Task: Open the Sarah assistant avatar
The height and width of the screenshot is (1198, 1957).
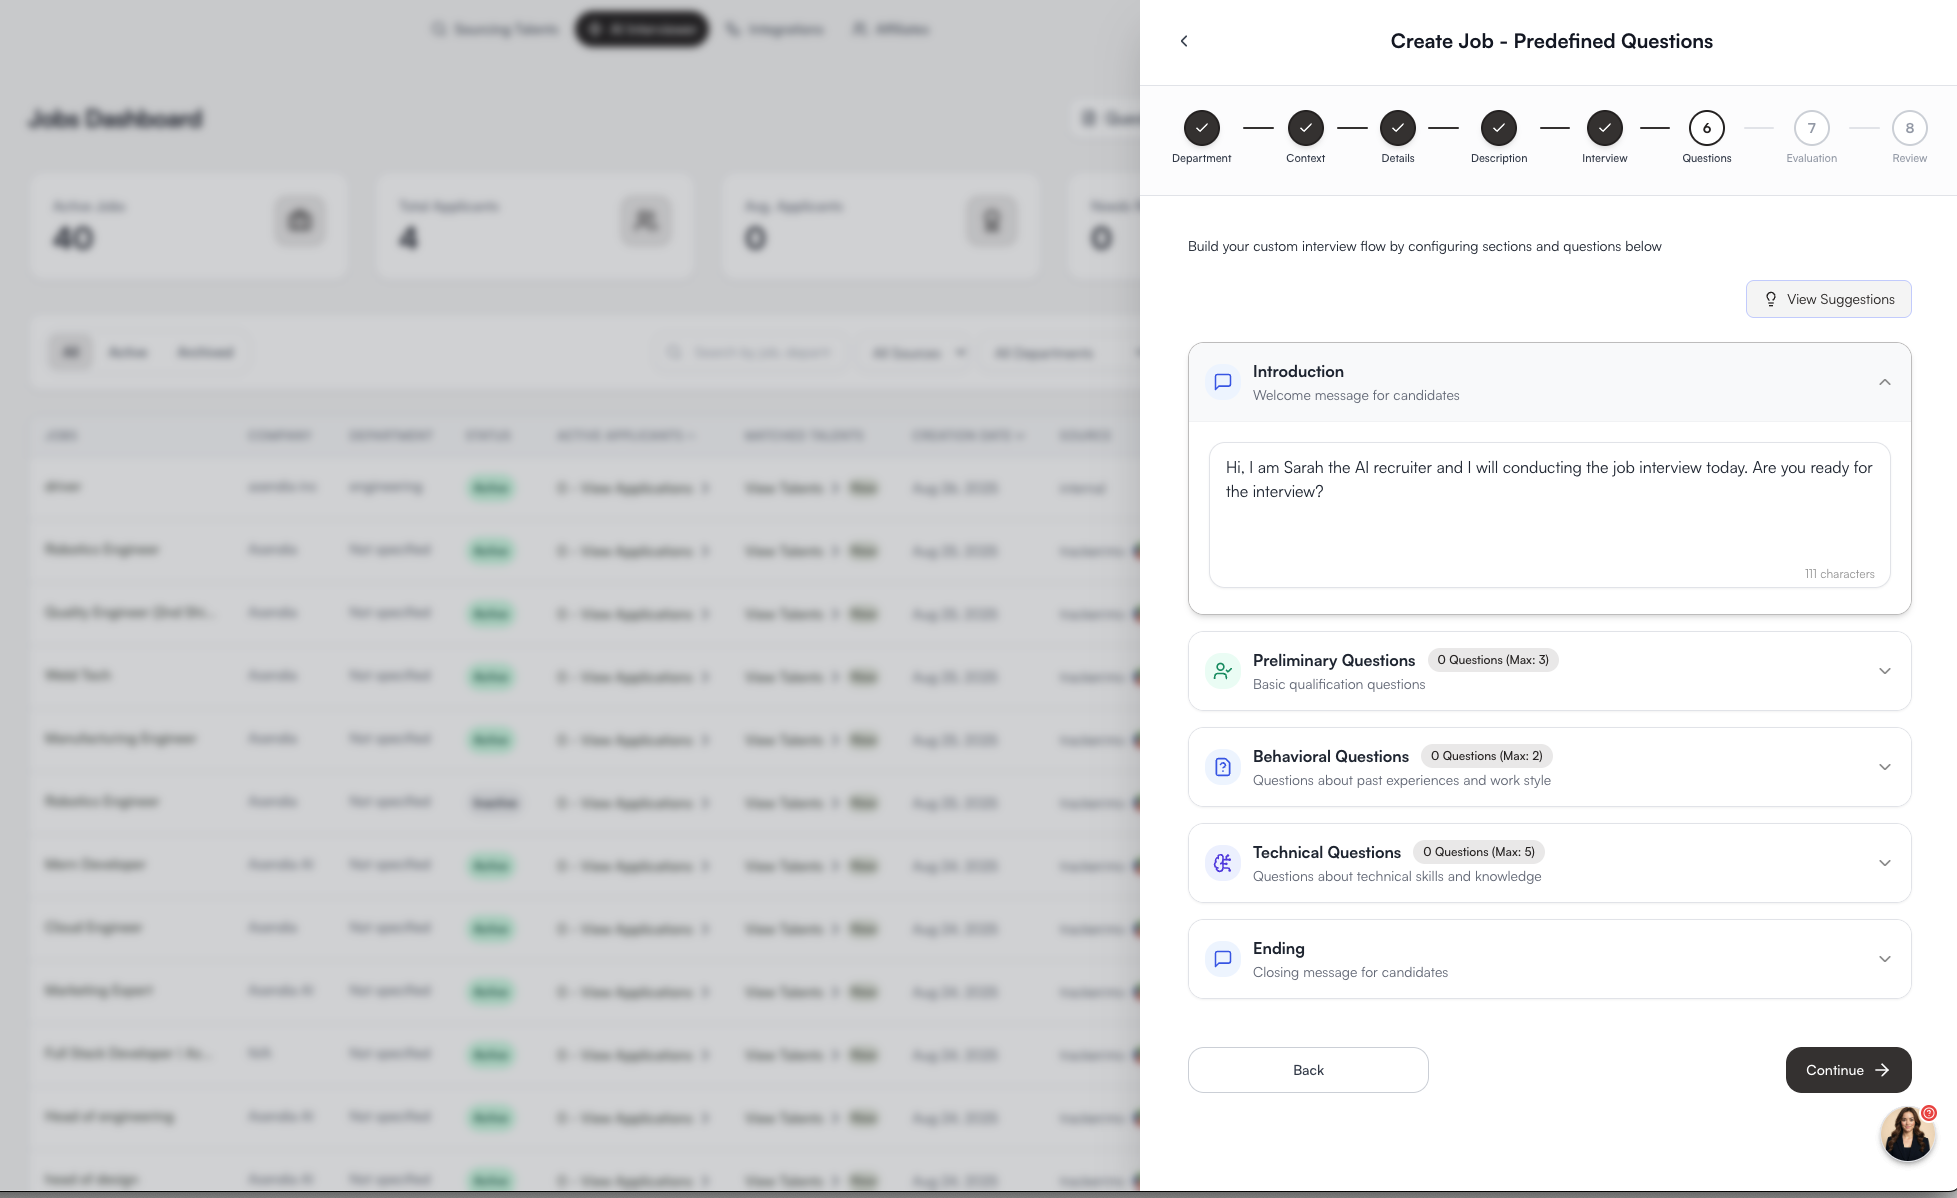Action: [1907, 1134]
